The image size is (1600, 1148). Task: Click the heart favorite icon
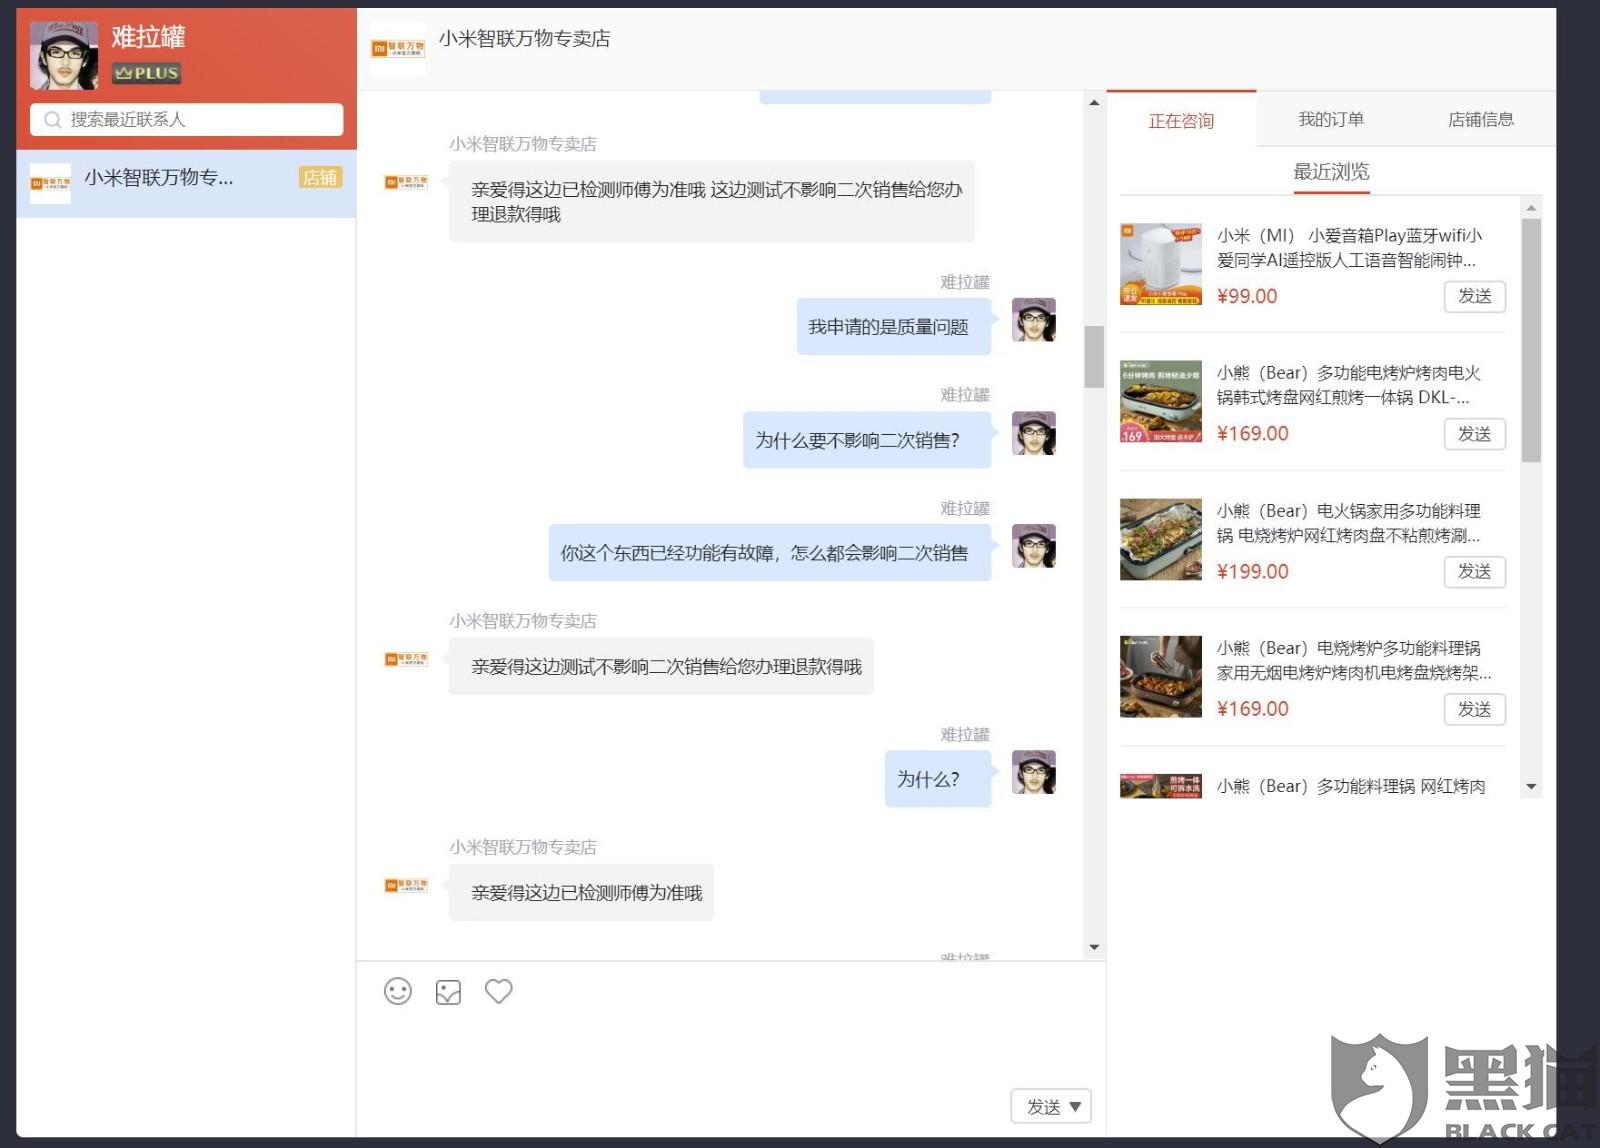498,991
